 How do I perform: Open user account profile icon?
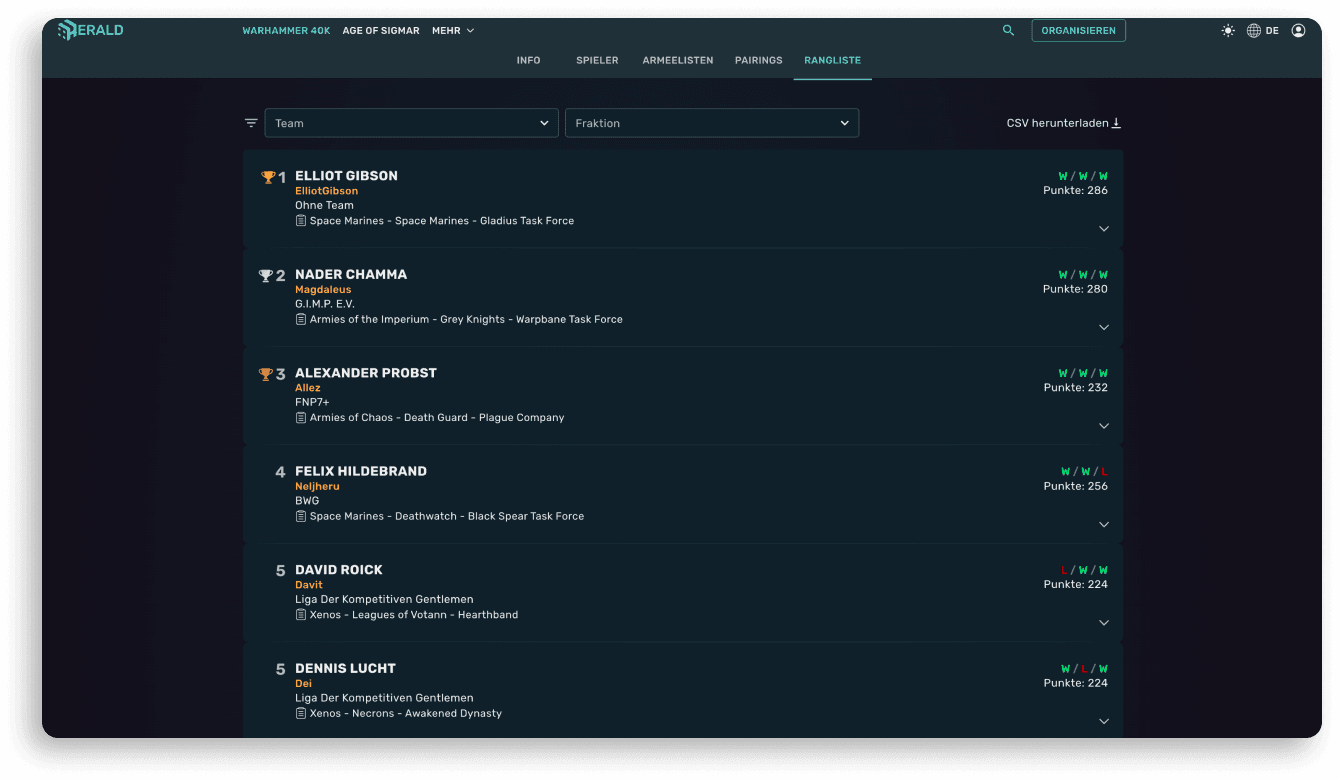(1298, 31)
